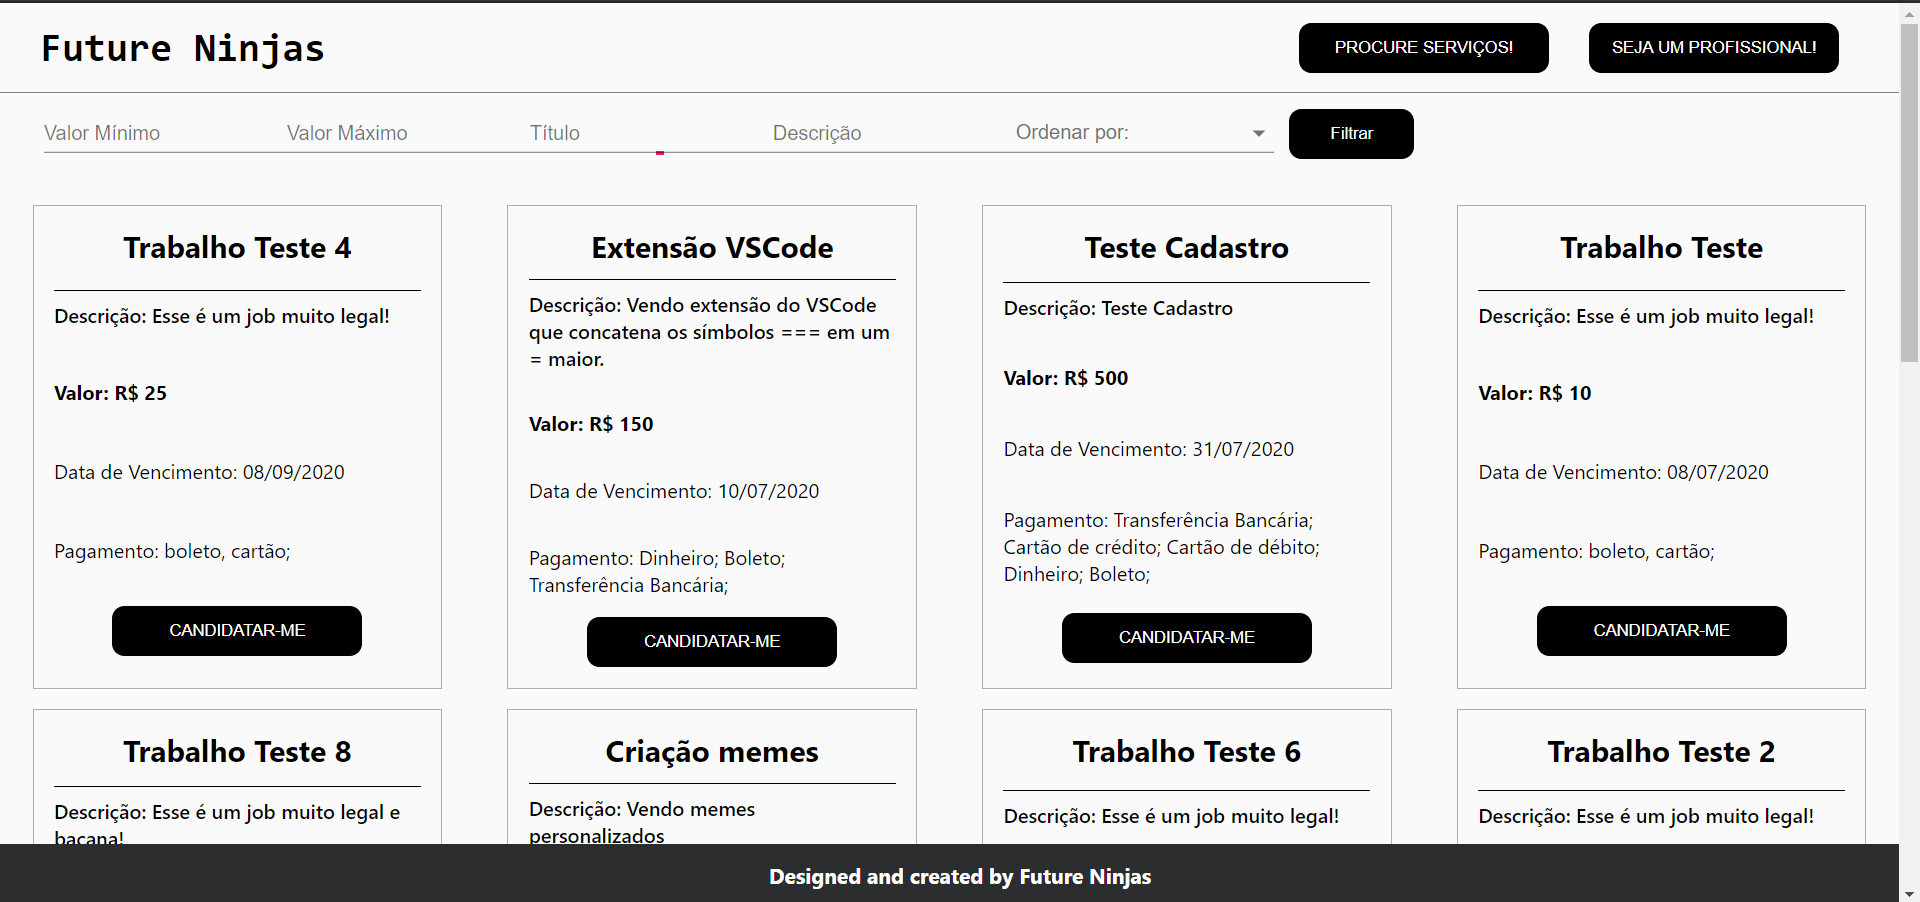Select the Criação memes card title

[x=712, y=752]
